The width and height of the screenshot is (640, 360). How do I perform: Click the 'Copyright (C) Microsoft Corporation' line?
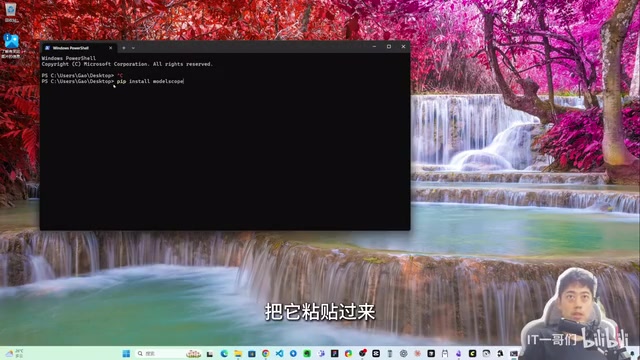click(x=127, y=64)
